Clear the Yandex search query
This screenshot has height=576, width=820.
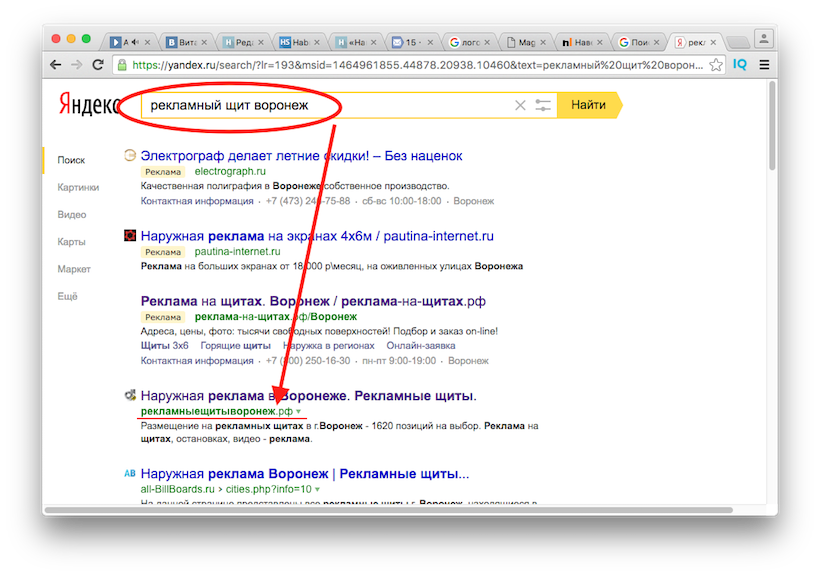520,105
